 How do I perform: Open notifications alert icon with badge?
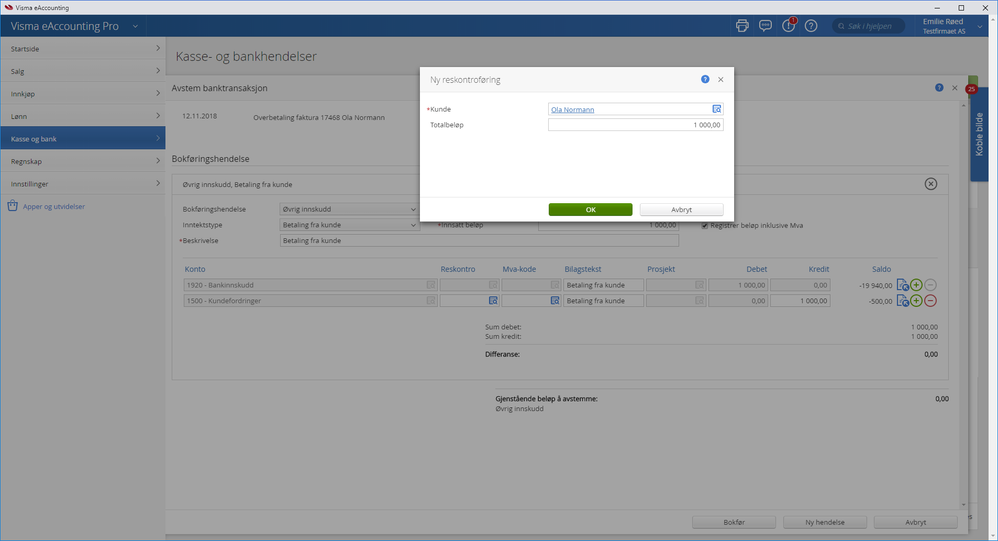[789, 26]
